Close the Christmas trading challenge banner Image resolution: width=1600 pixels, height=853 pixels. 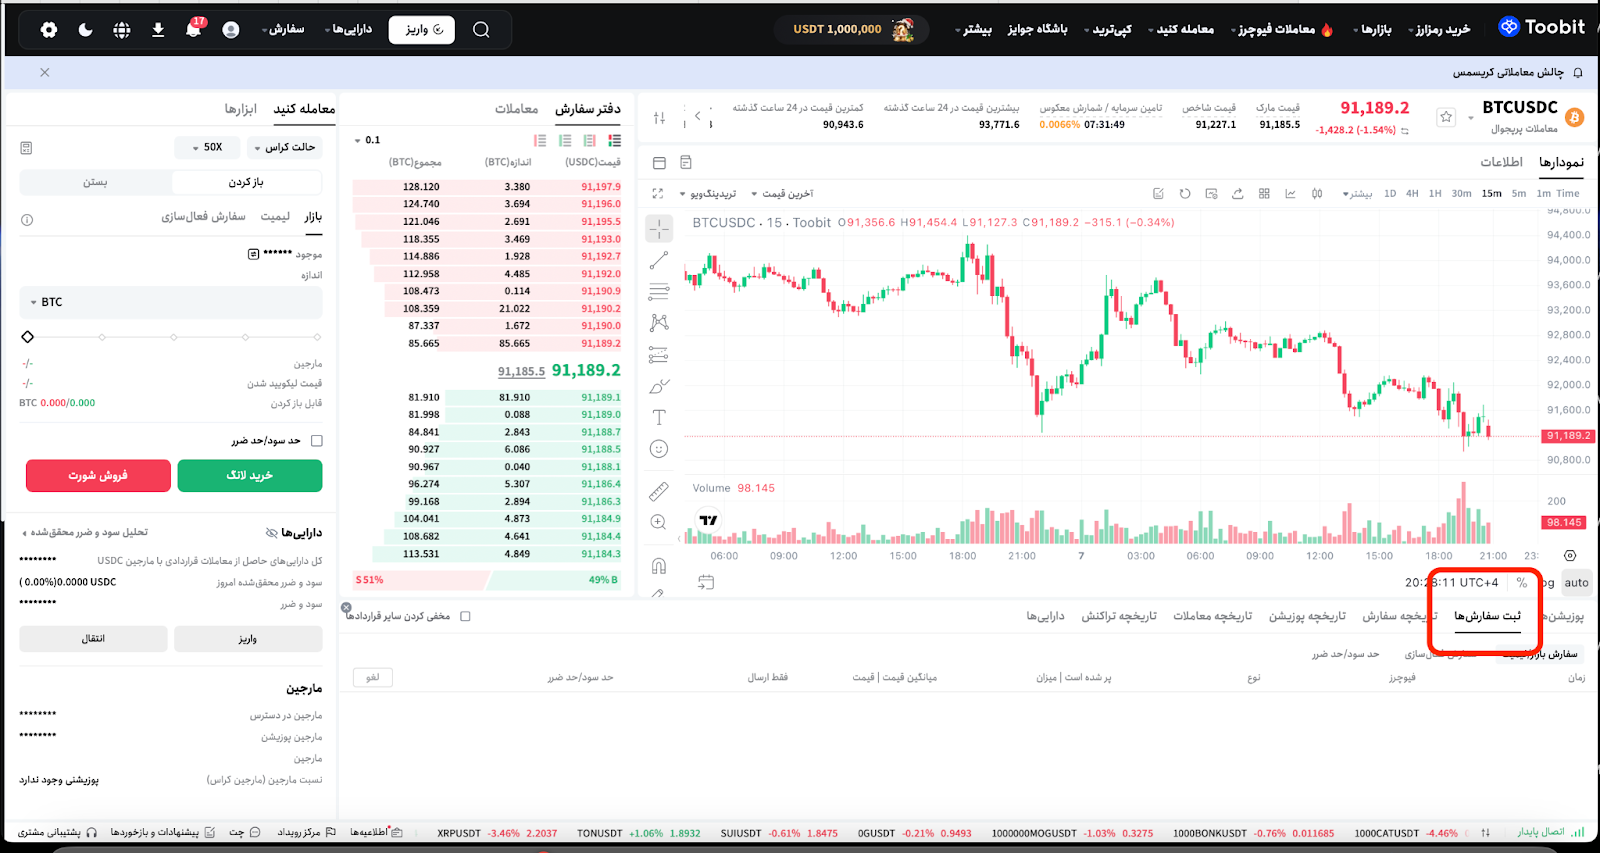click(x=44, y=73)
